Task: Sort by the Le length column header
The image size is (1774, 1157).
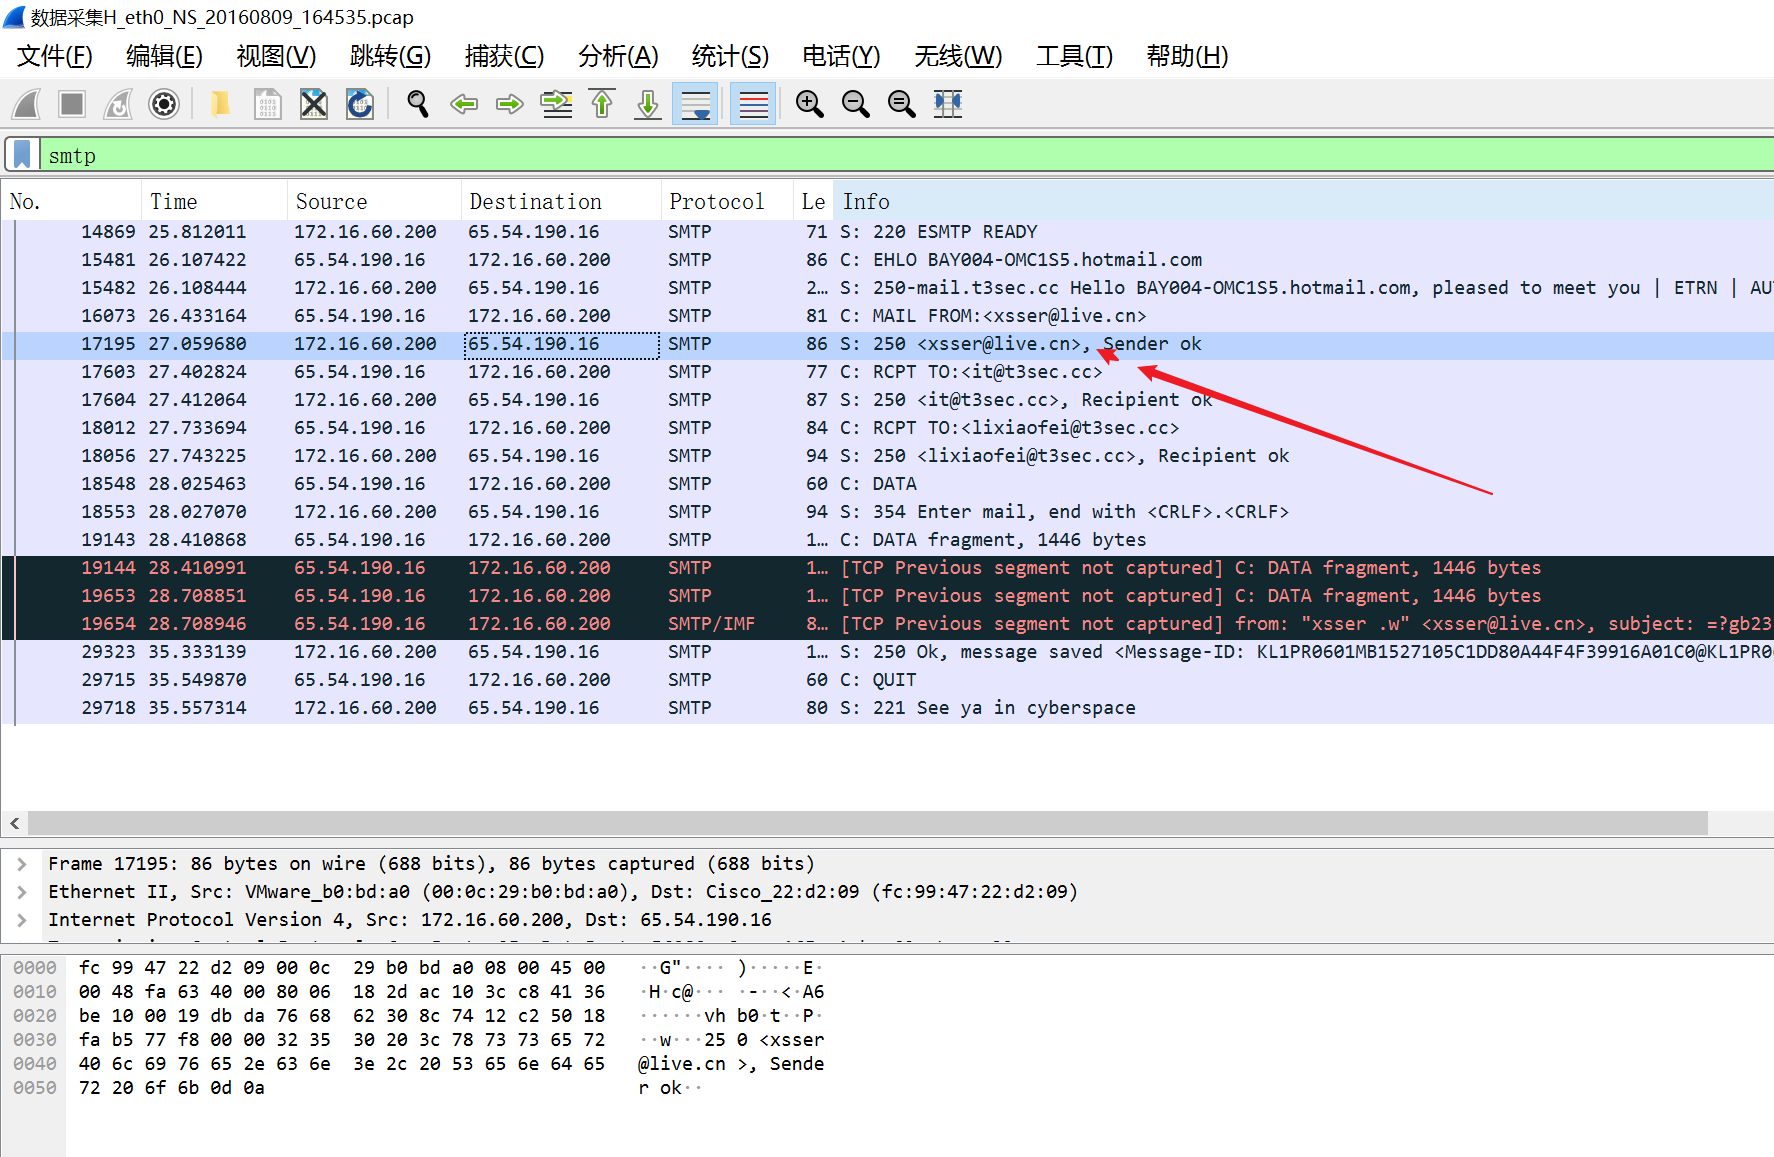Action: coord(813,202)
